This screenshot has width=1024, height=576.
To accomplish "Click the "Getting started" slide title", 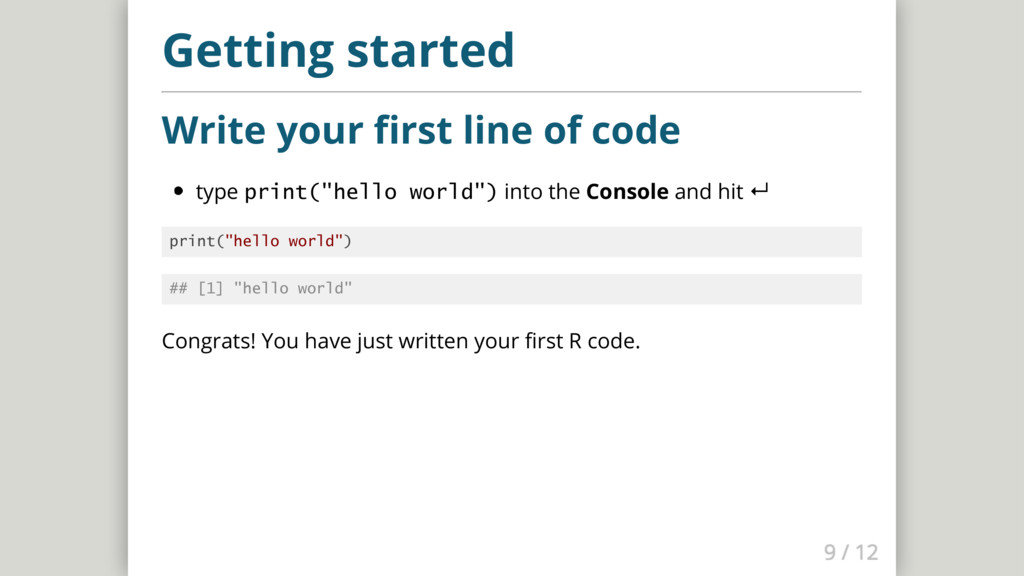I will 338,50.
